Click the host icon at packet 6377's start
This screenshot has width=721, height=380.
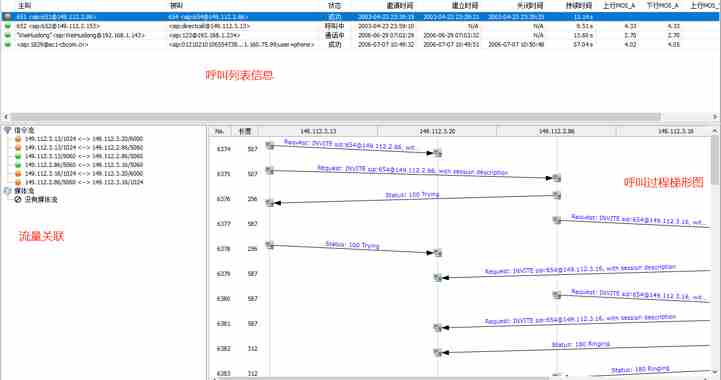[x=557, y=220]
